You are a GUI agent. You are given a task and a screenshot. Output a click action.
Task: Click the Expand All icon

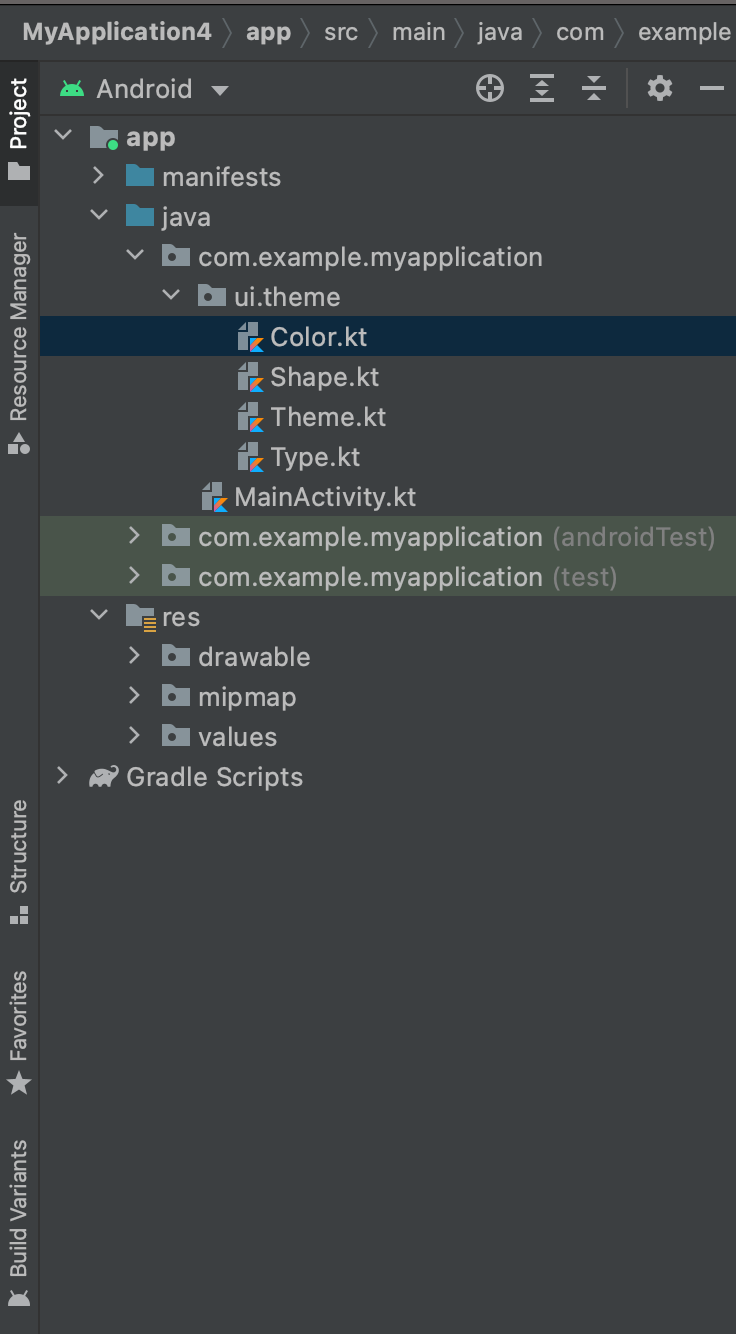[542, 89]
